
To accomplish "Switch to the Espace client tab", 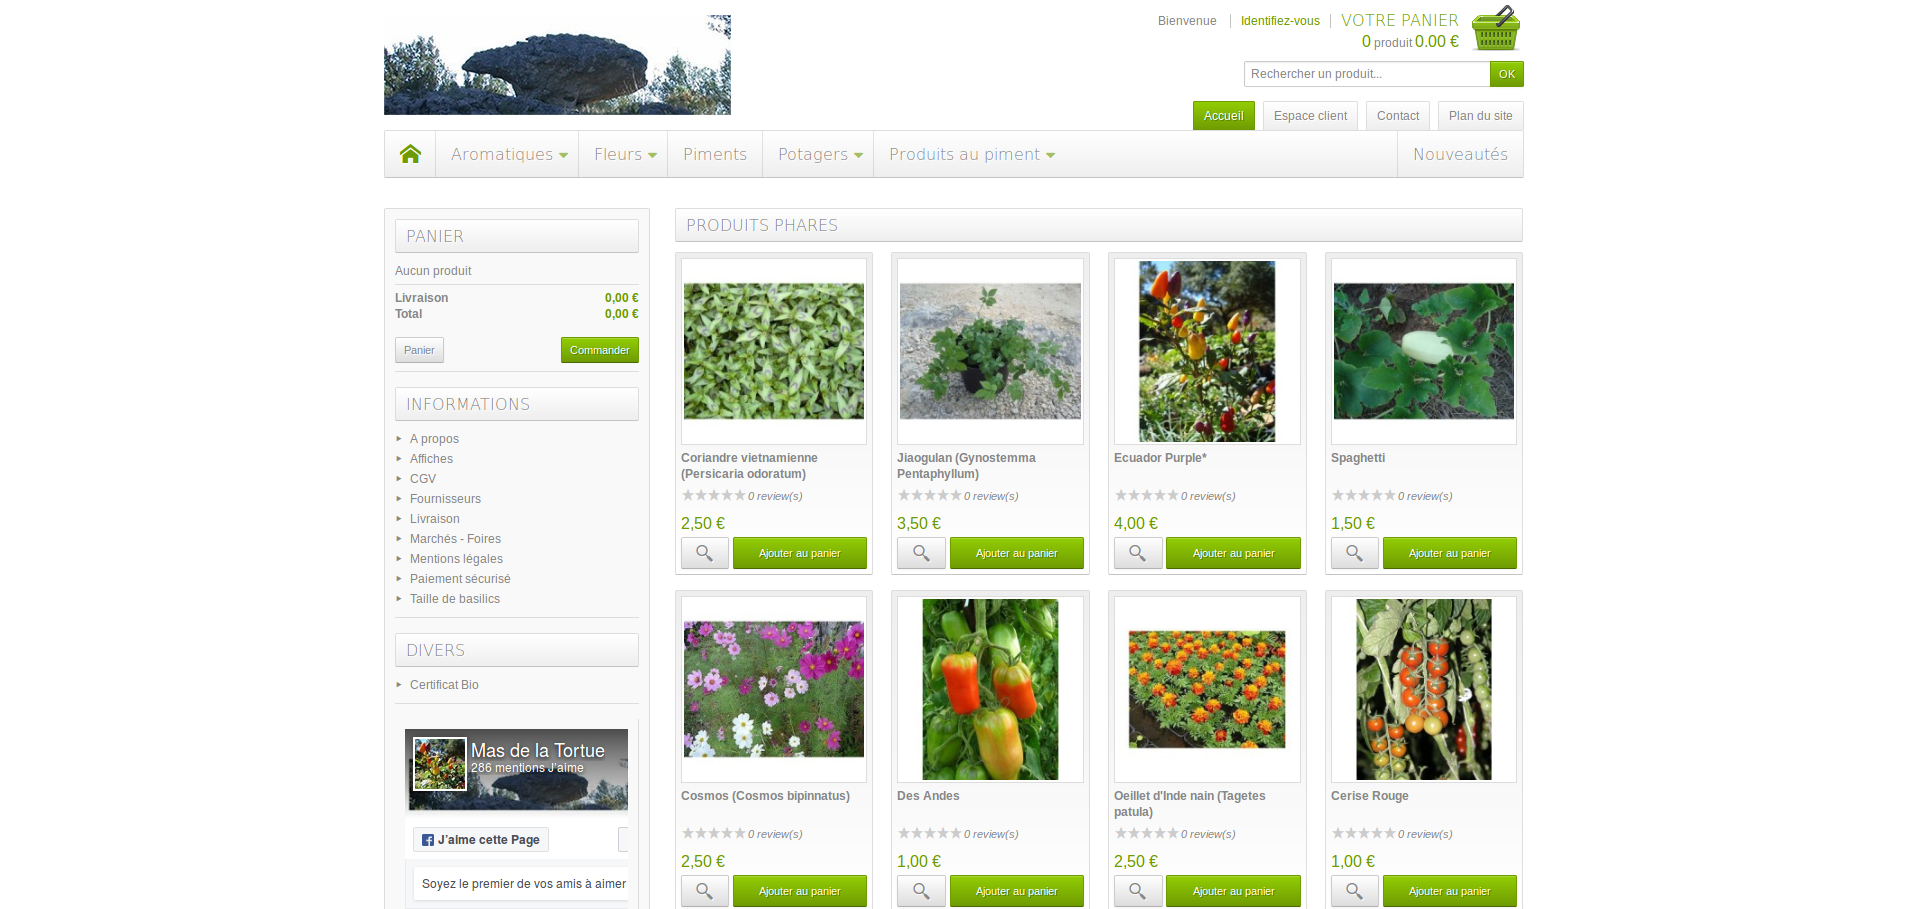I will point(1310,116).
